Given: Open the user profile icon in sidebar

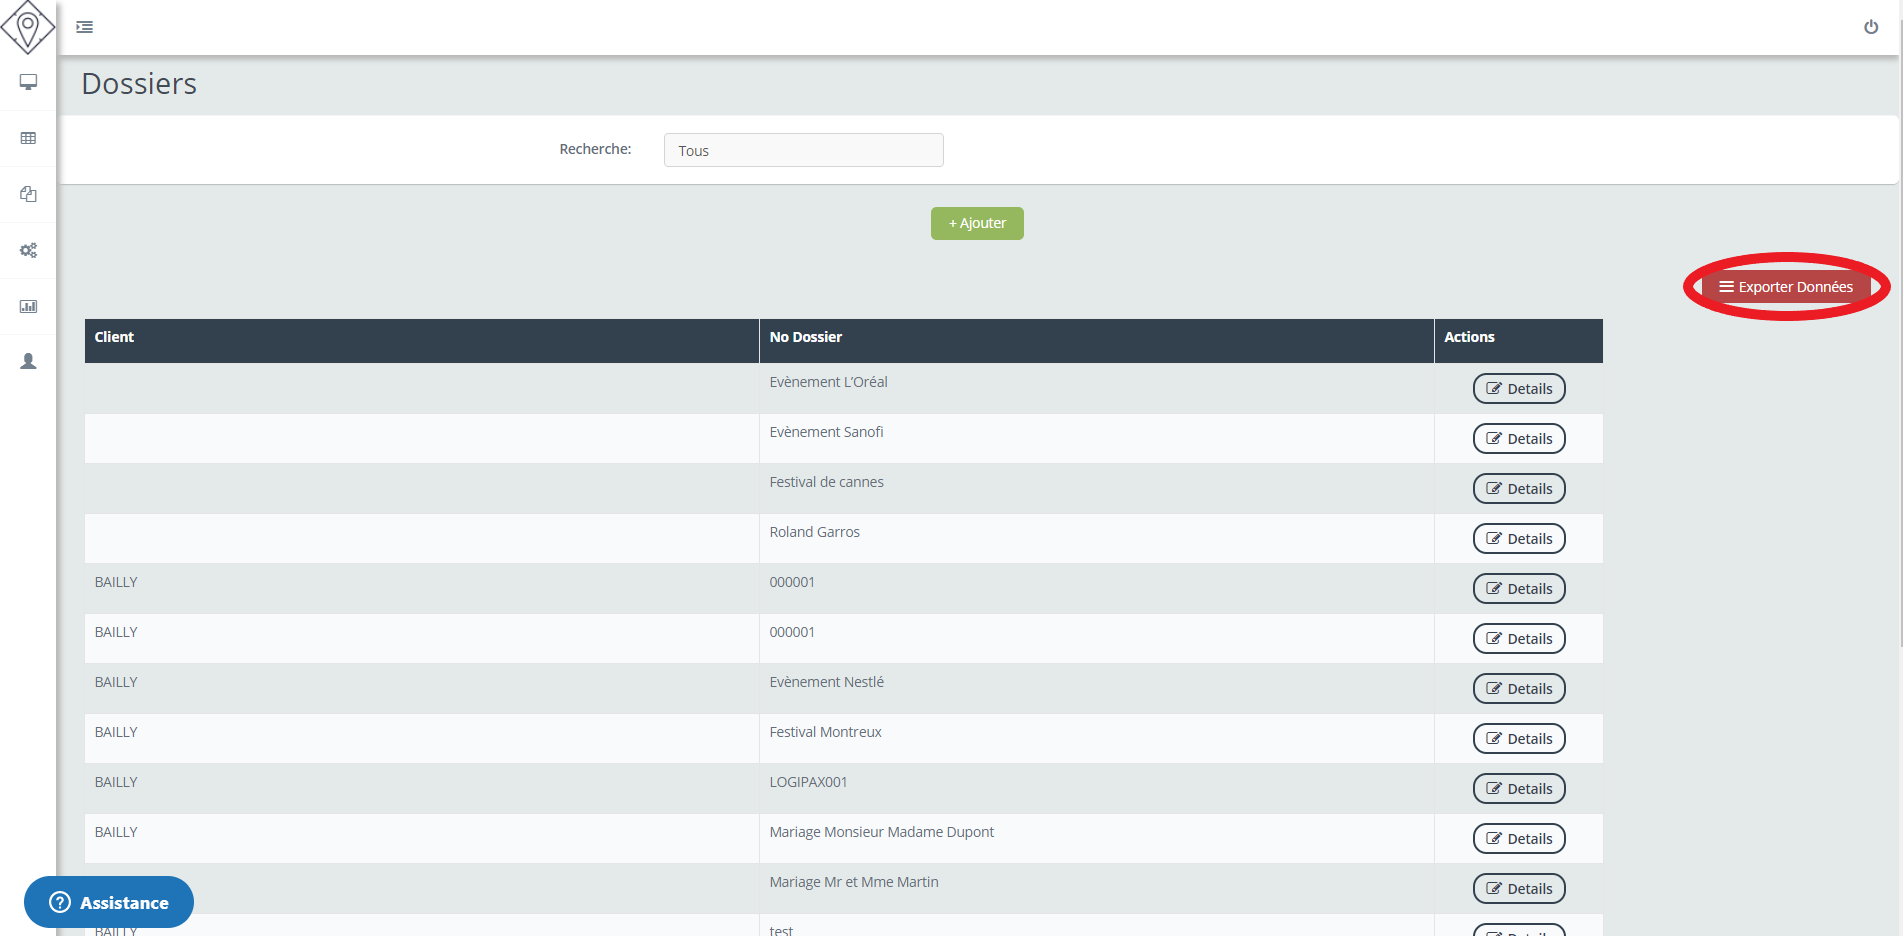Looking at the screenshot, I should [28, 361].
